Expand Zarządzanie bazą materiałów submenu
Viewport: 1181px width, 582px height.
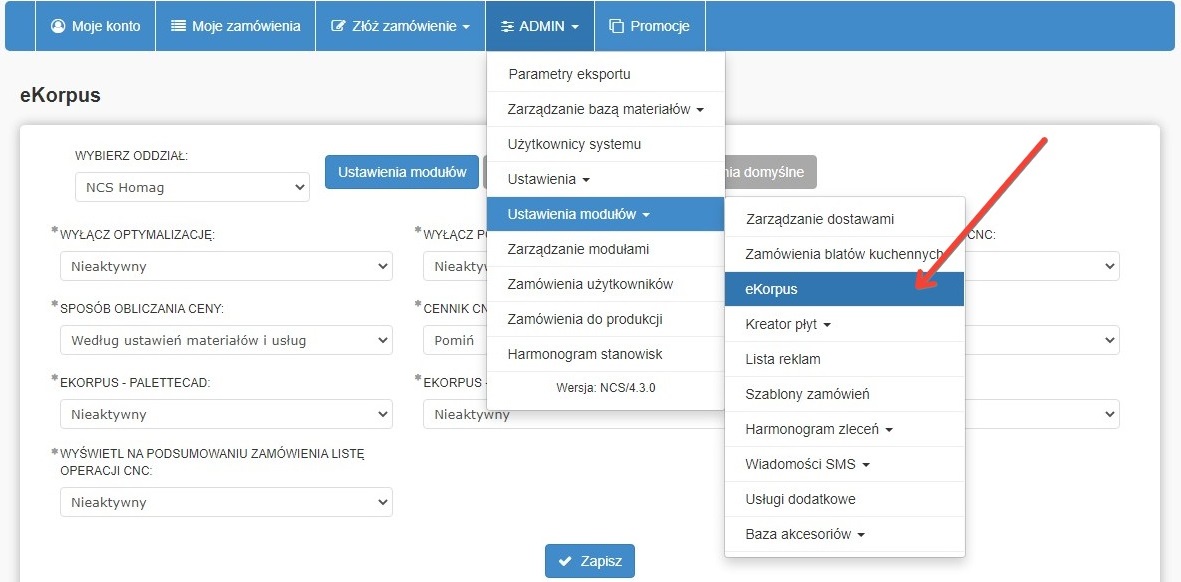[605, 109]
